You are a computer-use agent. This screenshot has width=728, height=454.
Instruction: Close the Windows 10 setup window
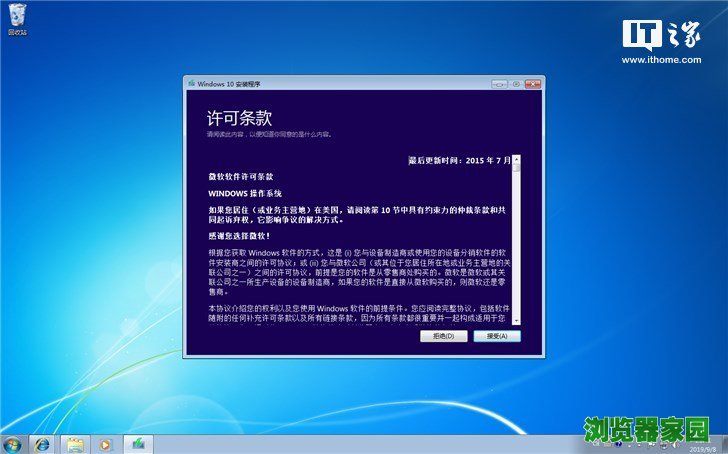pos(532,84)
